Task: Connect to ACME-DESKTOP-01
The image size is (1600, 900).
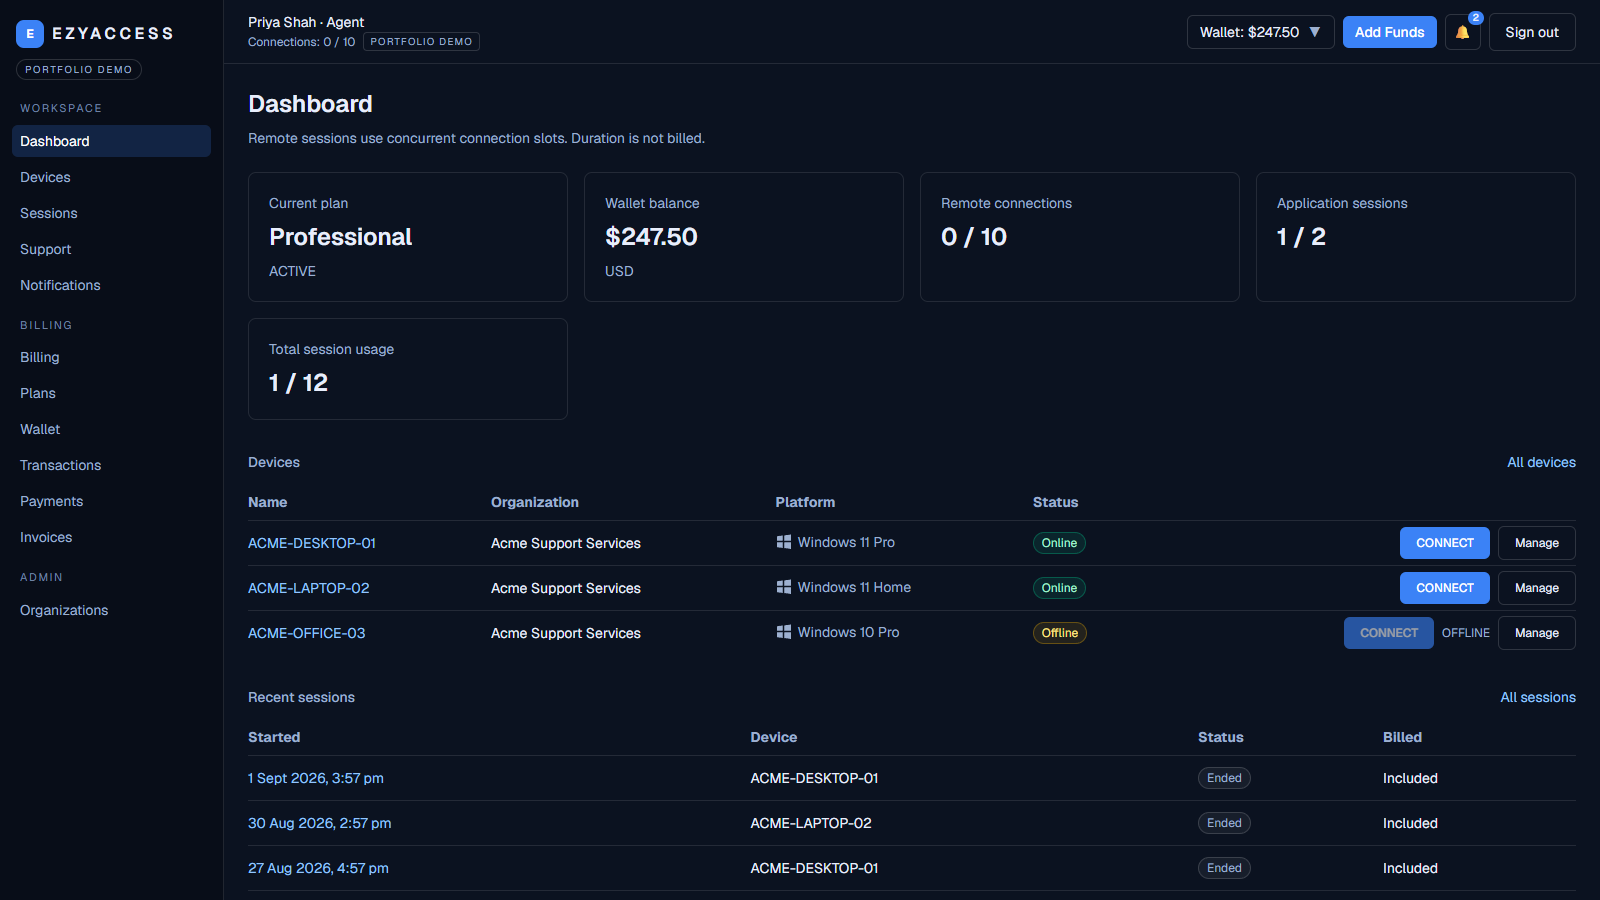Action: pos(1444,543)
